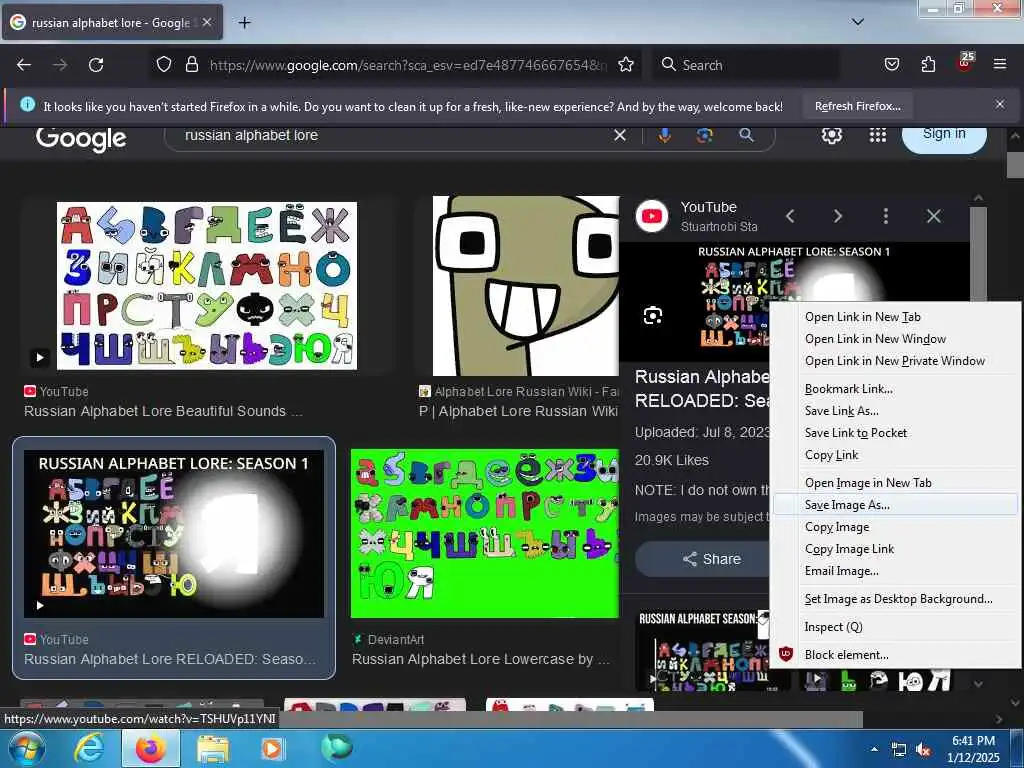This screenshot has width=1024, height=768.
Task: Submit the Google search magnifier
Action: [746, 135]
